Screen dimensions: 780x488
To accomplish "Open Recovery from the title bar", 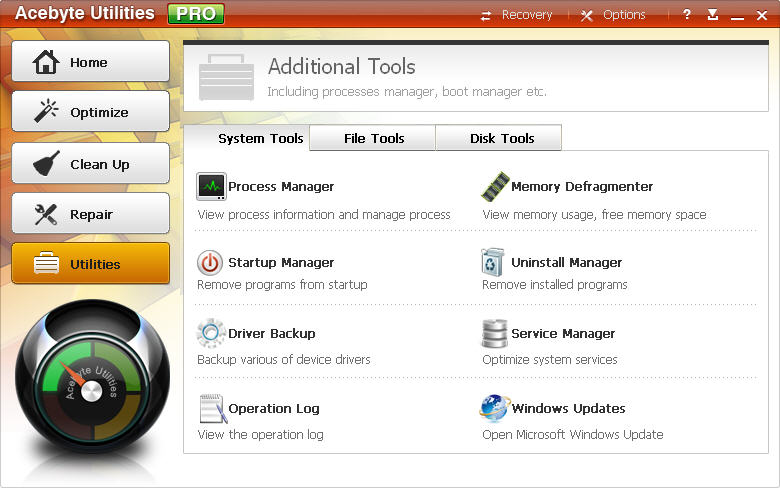I will [x=527, y=15].
